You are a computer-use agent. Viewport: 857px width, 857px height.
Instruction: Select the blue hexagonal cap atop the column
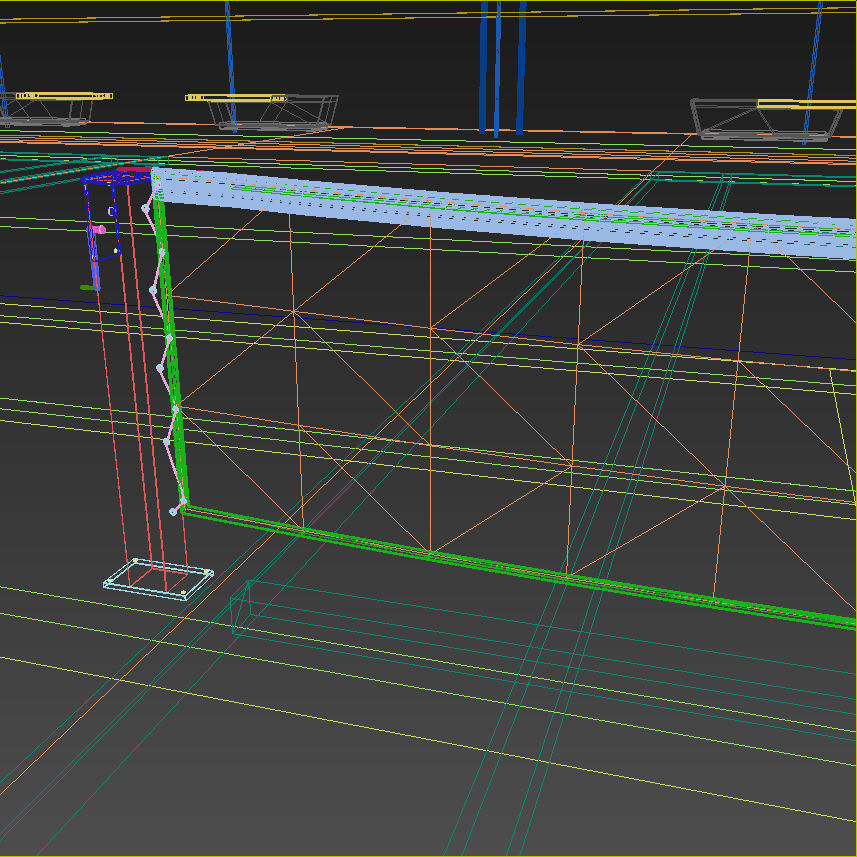[116, 177]
